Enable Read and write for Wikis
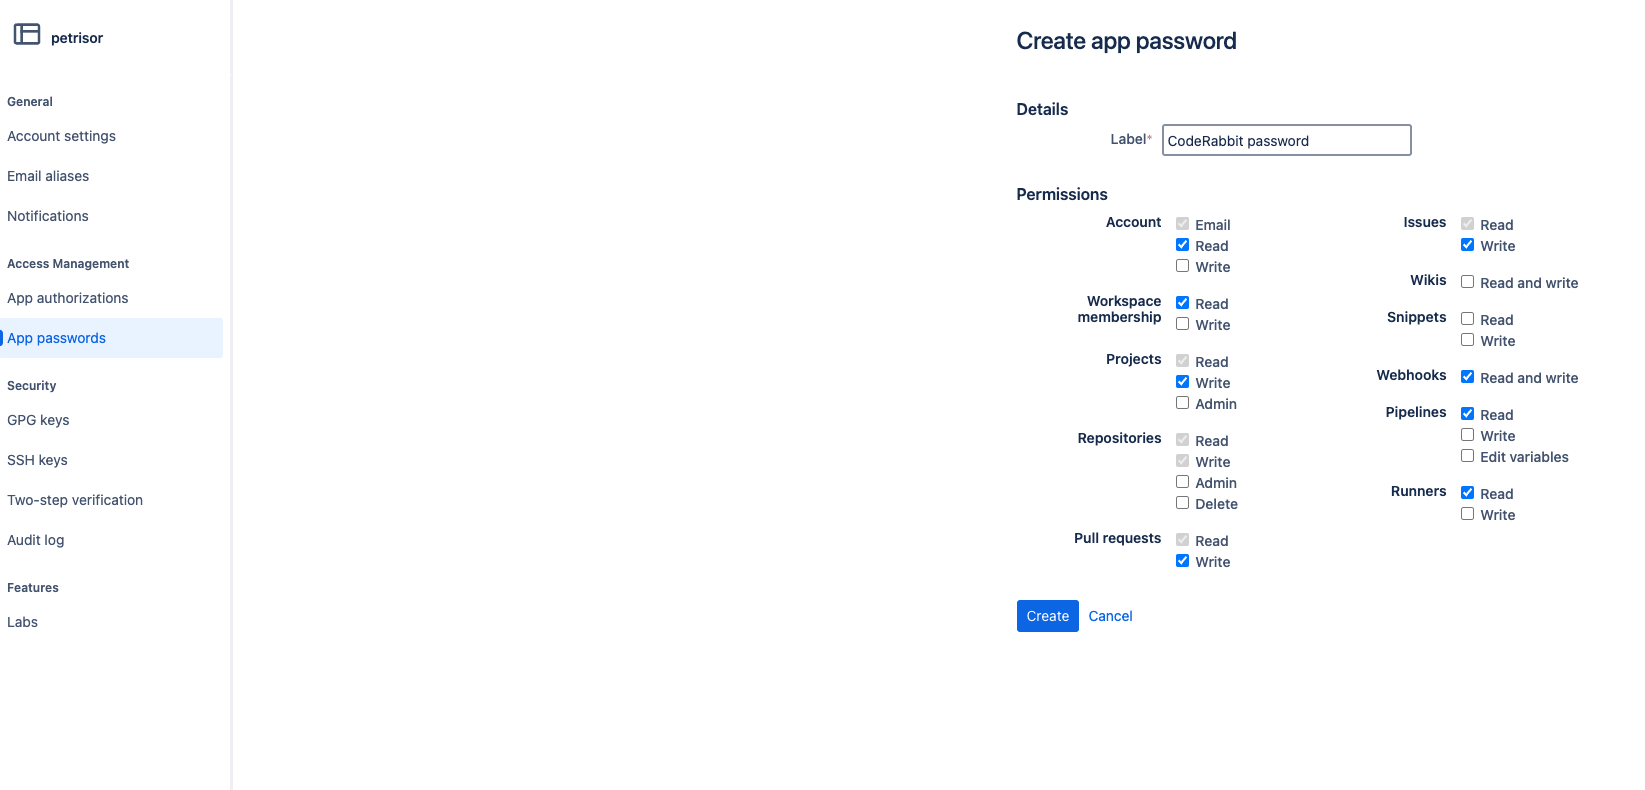 click(1468, 282)
